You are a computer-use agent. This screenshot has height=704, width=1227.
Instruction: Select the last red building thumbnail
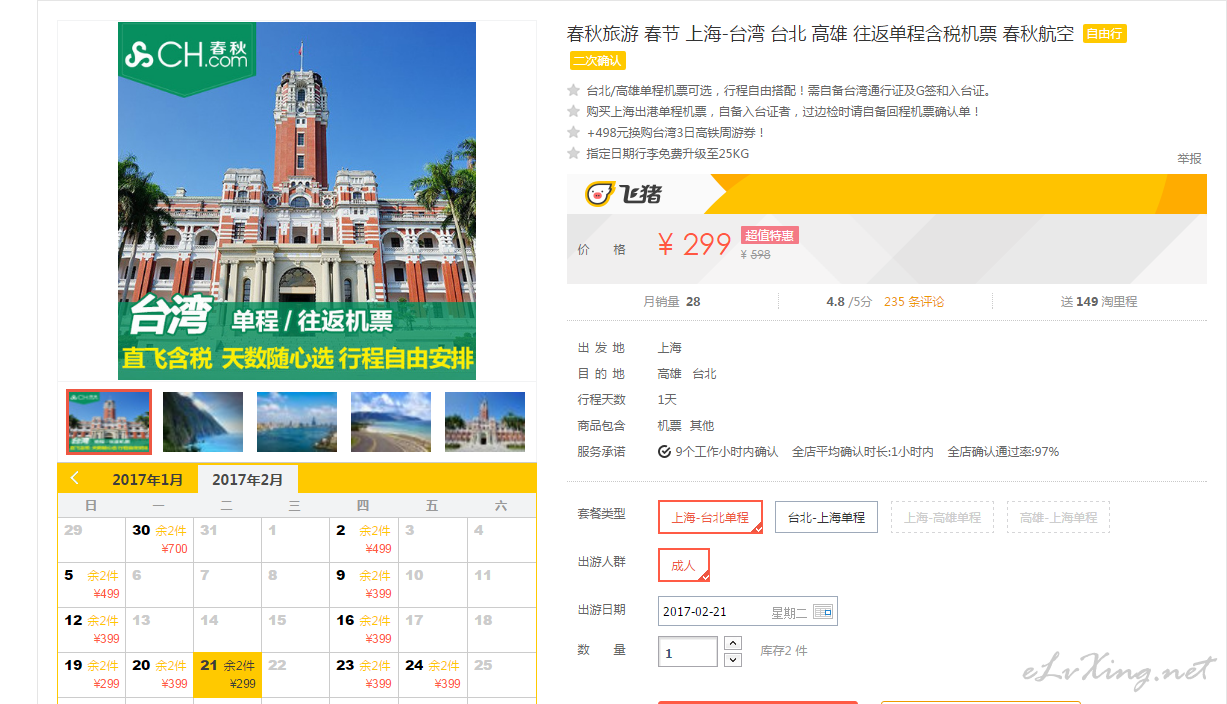pos(485,421)
